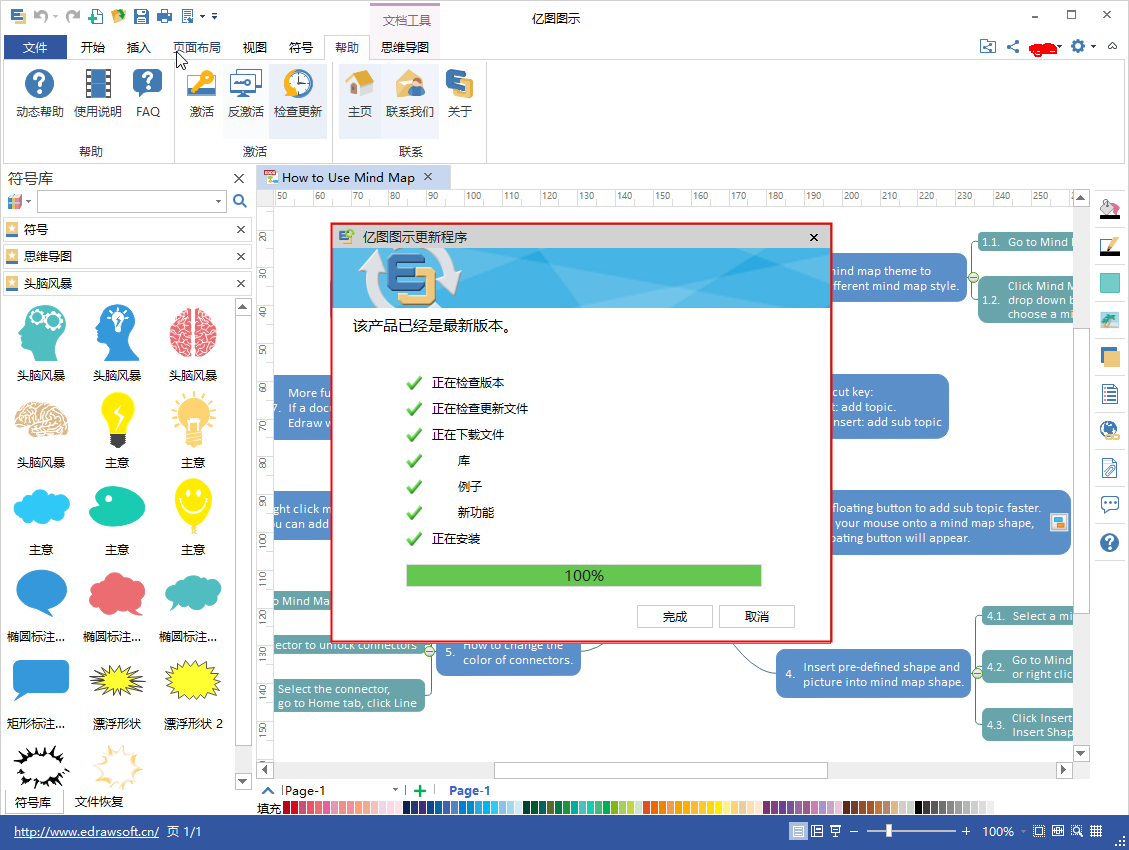1129x850 pixels.
Task: Switch to the 插入 ribbon tab
Action: point(139,48)
